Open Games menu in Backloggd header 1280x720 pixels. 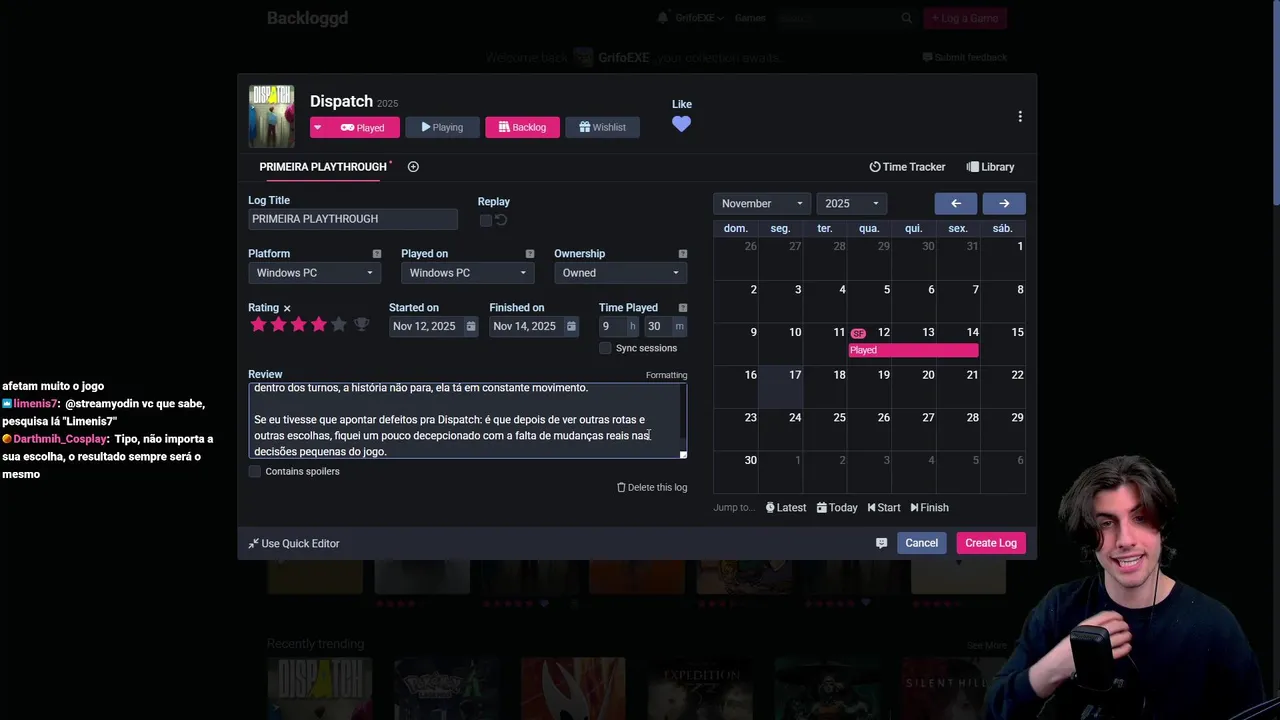750,18
